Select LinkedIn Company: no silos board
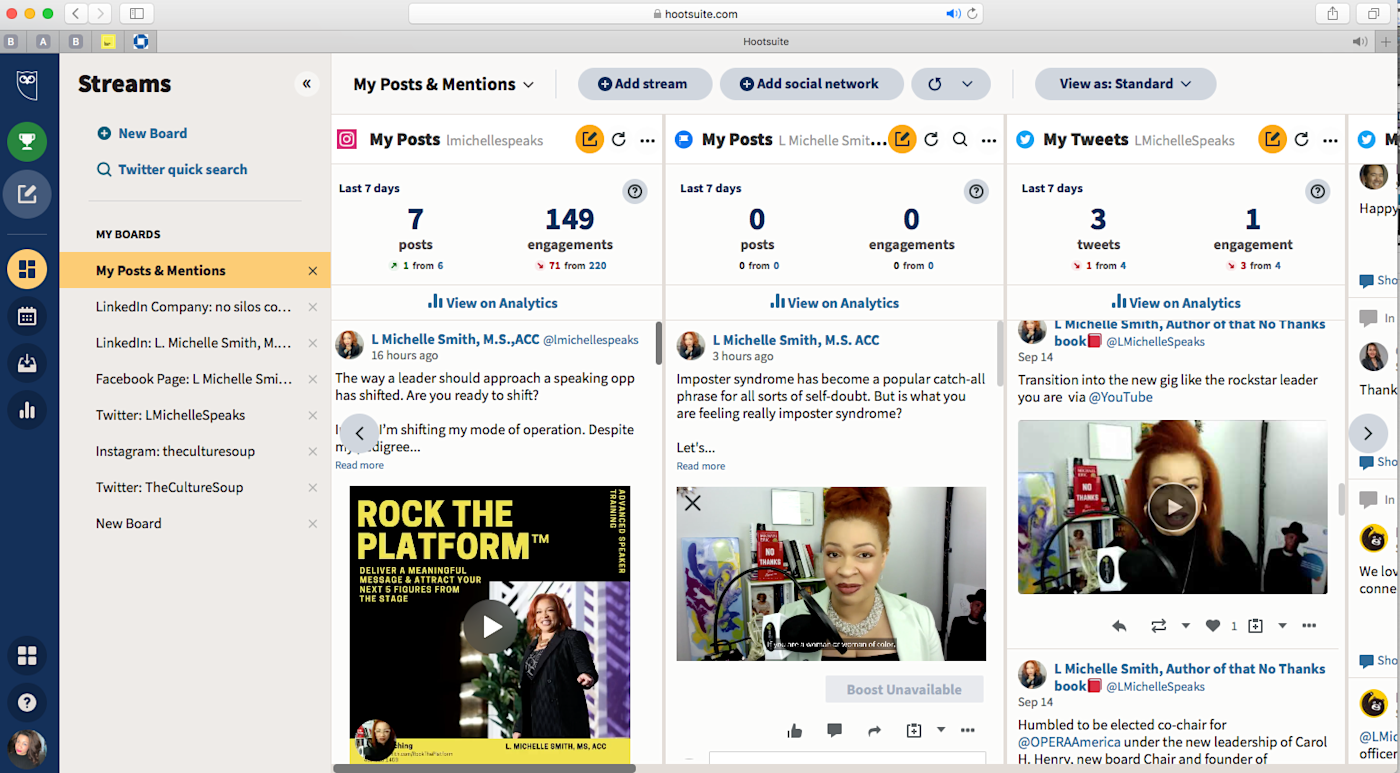The height and width of the screenshot is (773, 1400). (x=195, y=307)
